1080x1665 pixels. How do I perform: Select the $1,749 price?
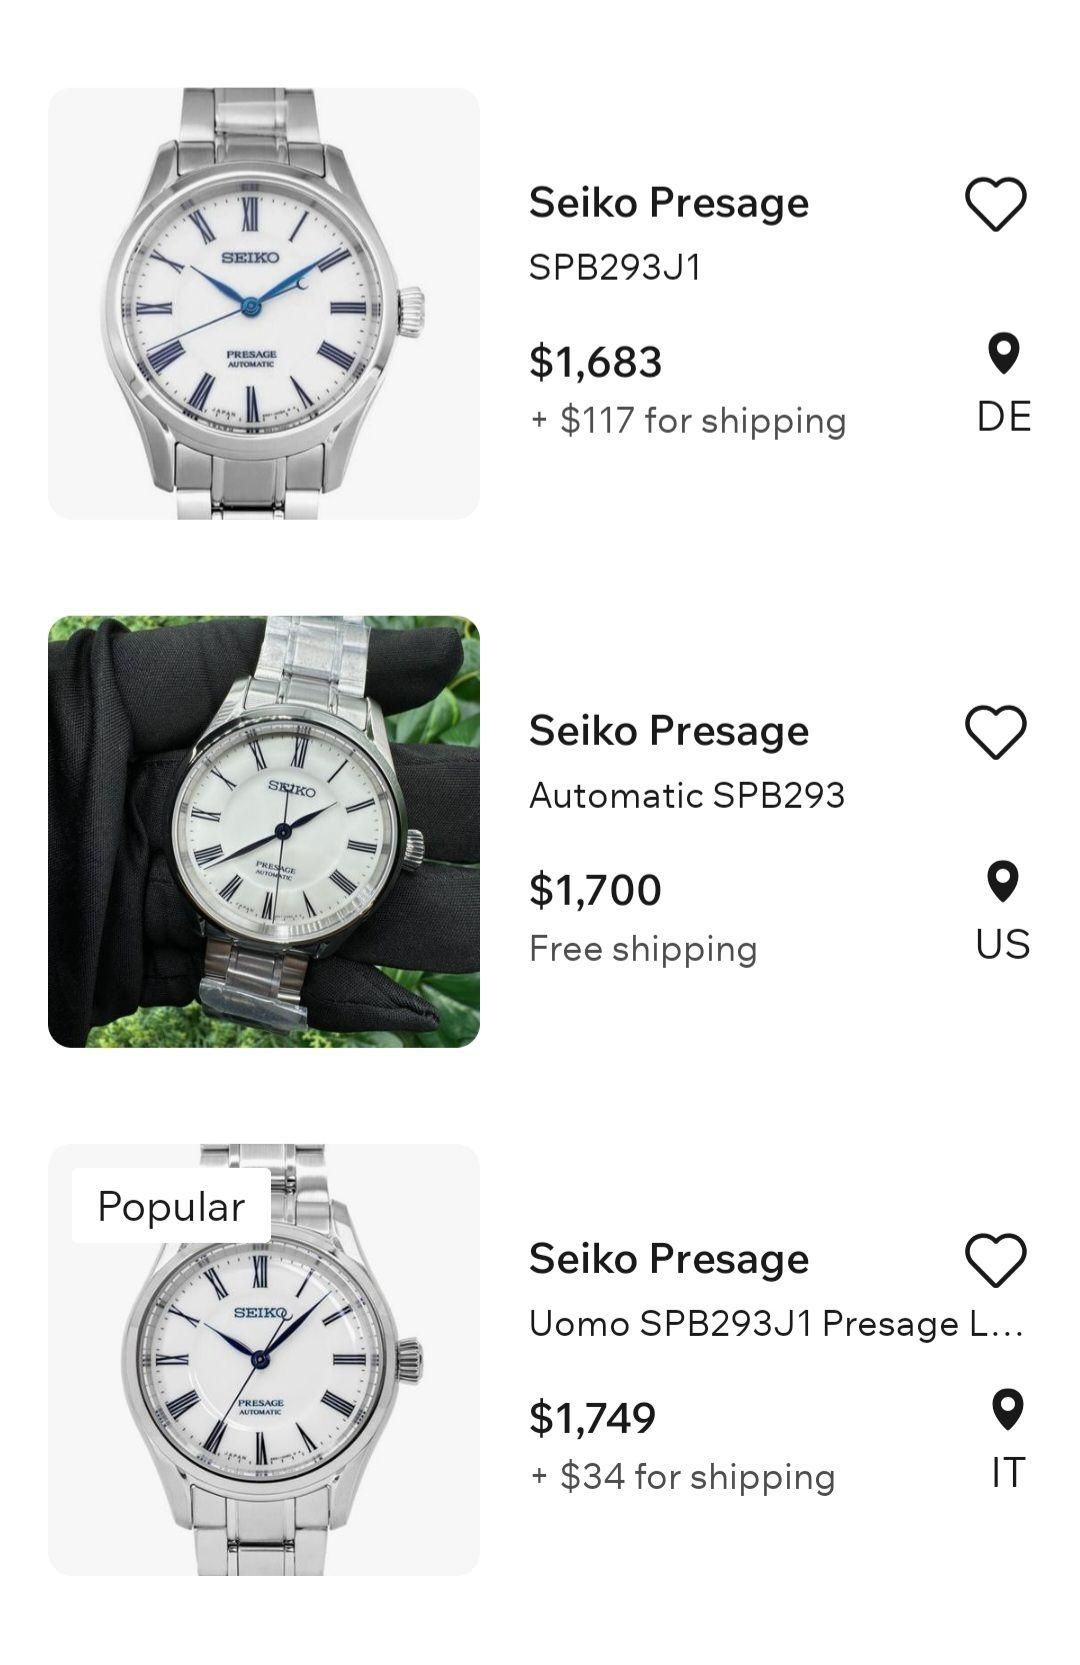click(592, 1417)
